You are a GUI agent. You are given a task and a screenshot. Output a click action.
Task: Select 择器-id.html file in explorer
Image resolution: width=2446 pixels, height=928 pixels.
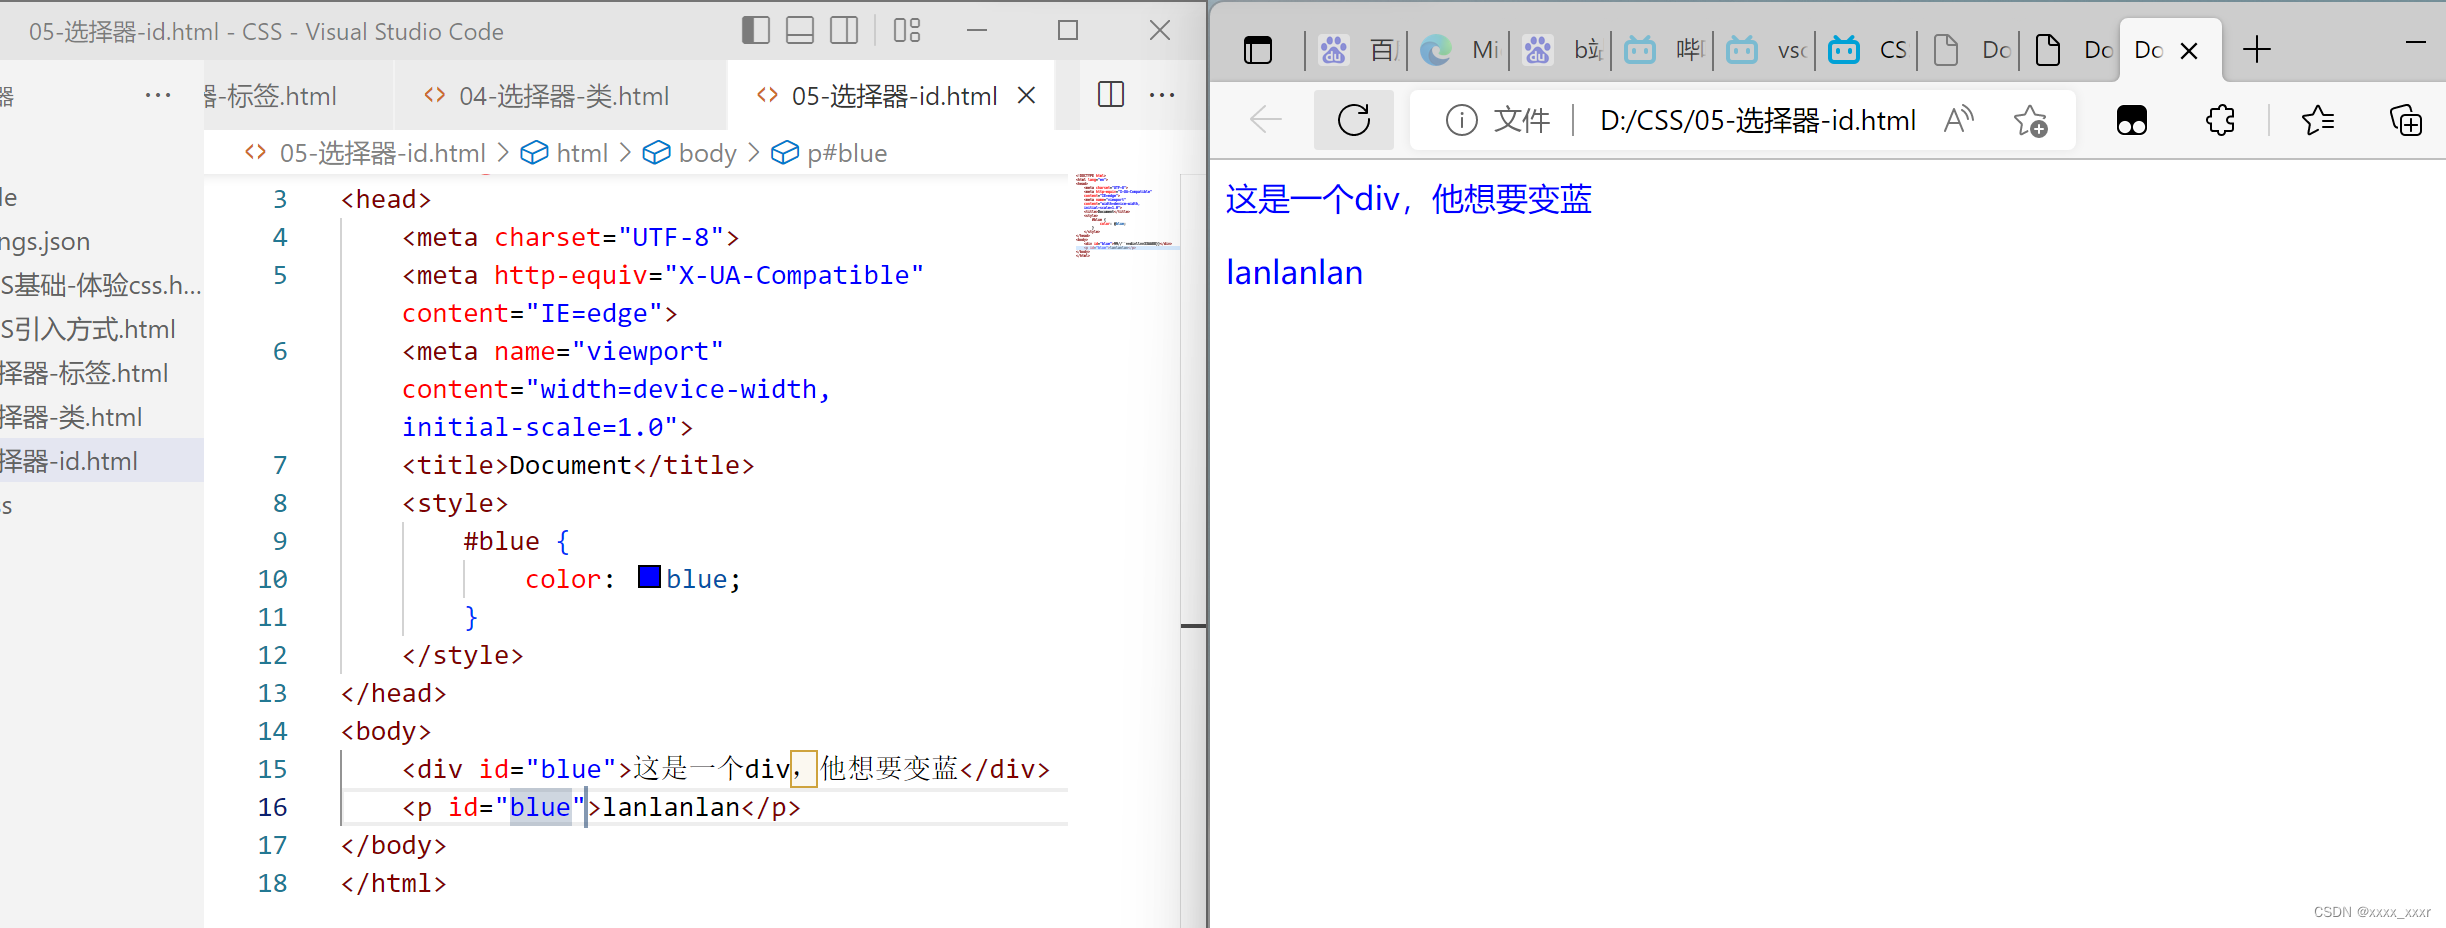click(102, 461)
